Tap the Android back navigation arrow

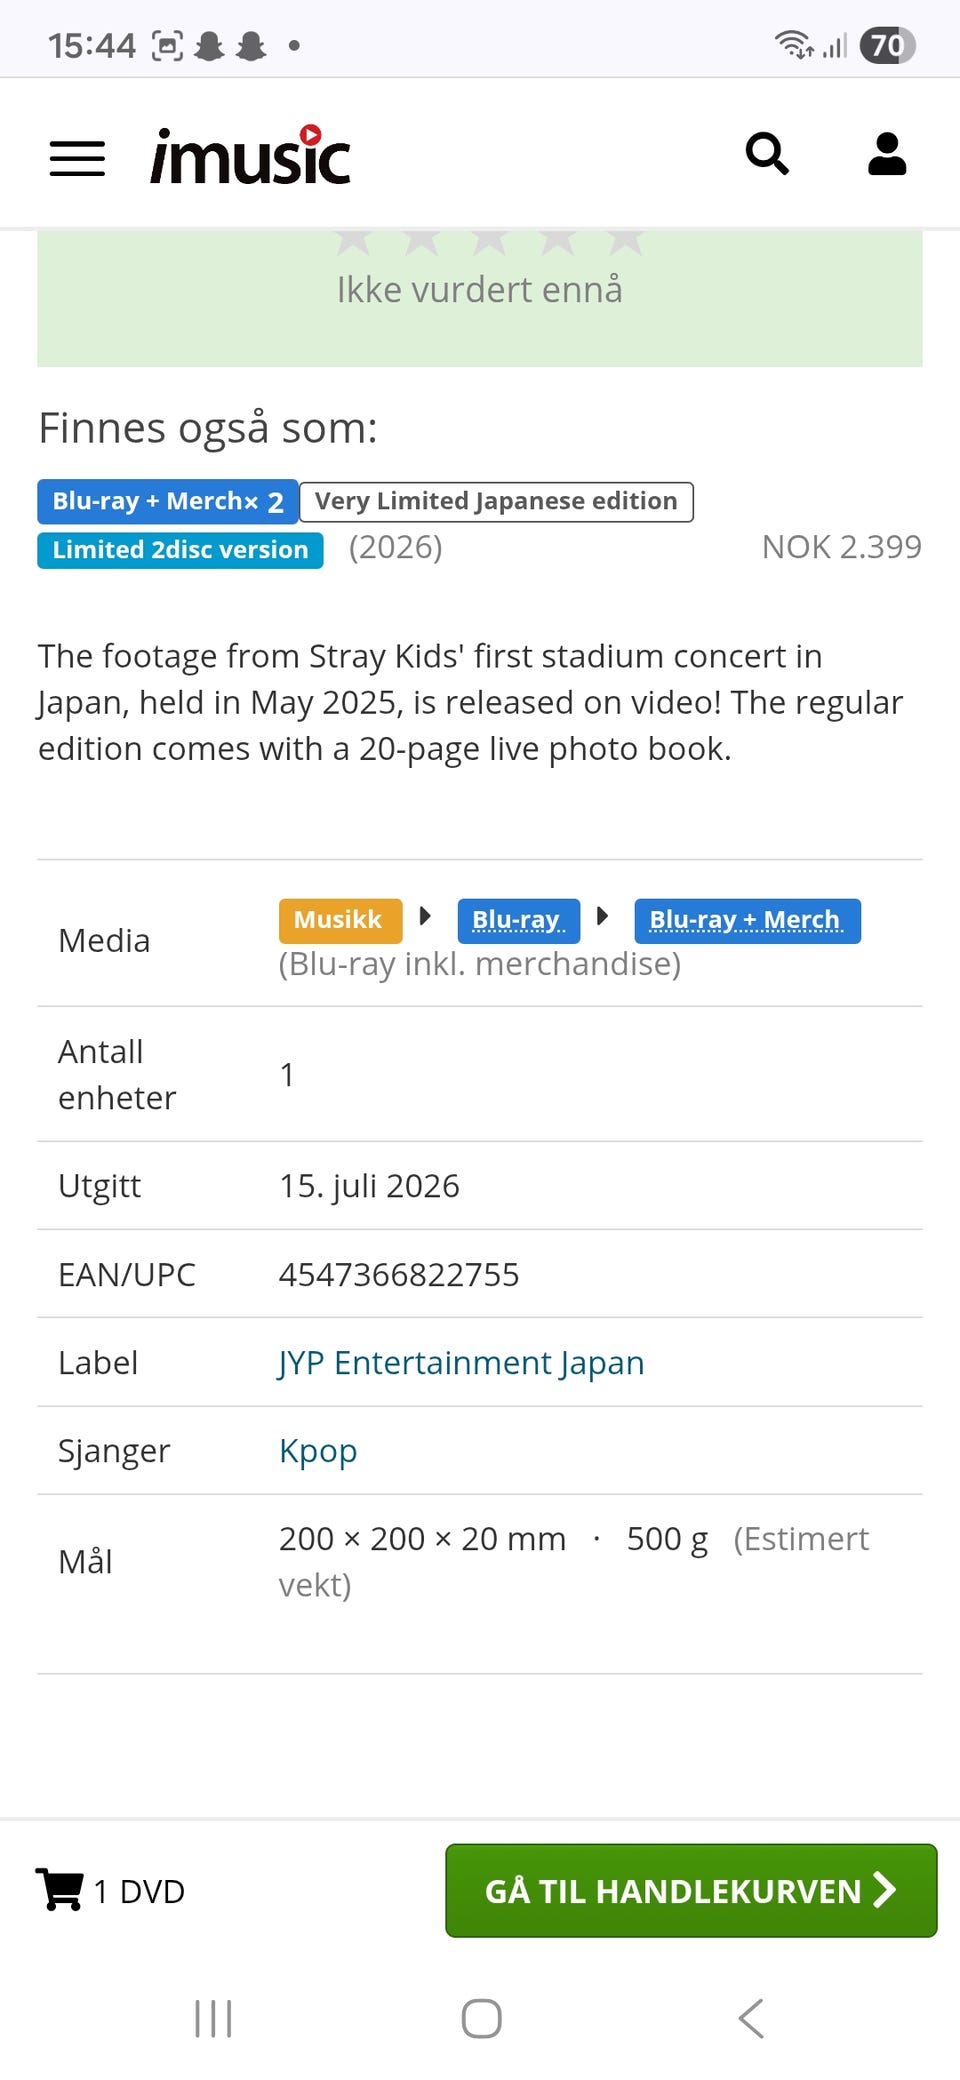(x=751, y=2018)
